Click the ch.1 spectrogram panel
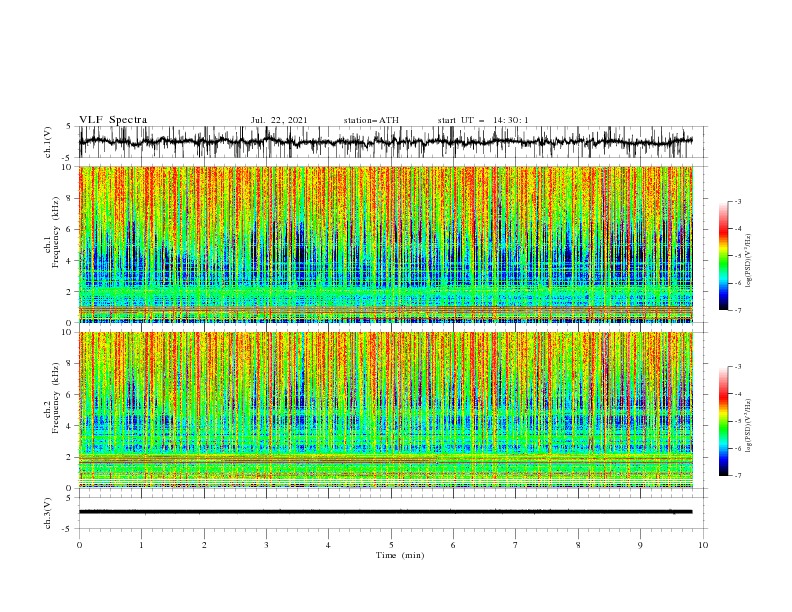The image size is (792, 612). point(385,244)
